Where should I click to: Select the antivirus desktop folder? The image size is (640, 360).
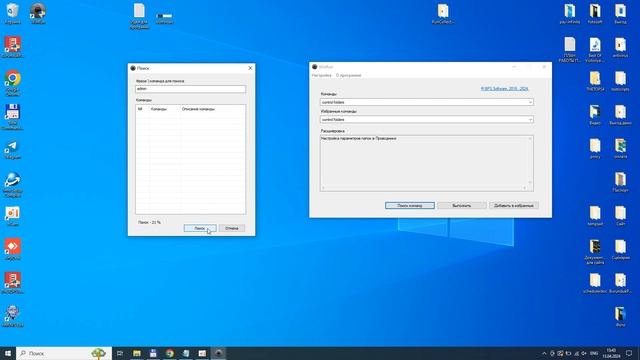620,48
